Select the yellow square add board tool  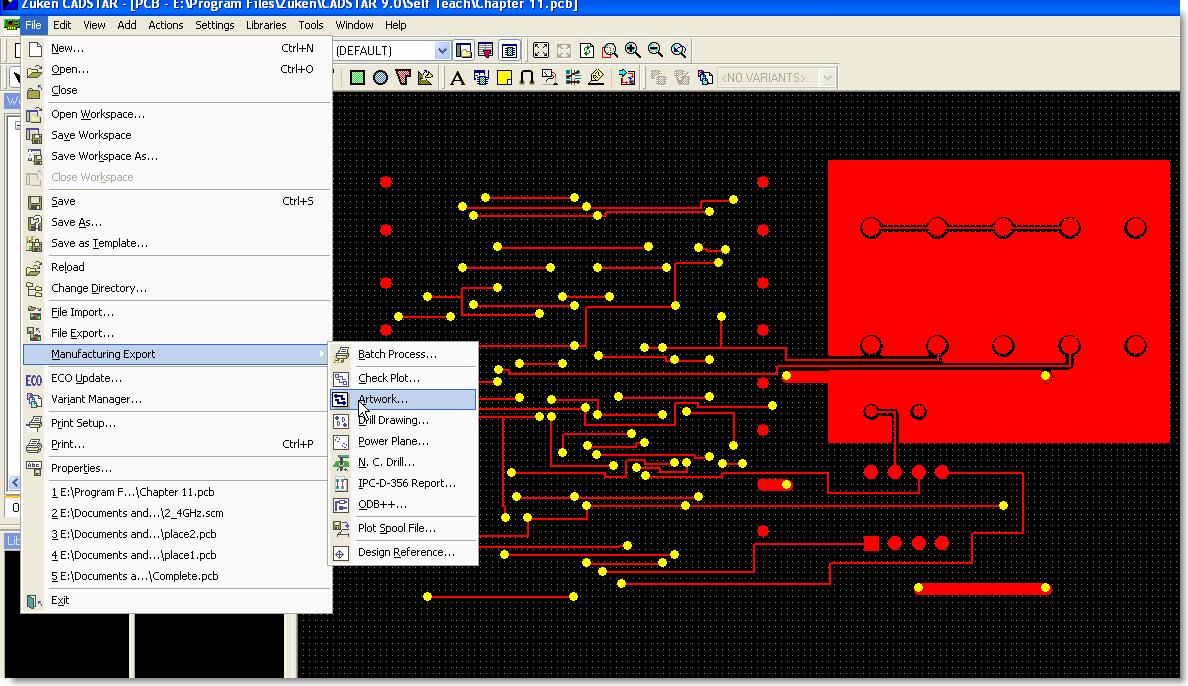tap(504, 77)
